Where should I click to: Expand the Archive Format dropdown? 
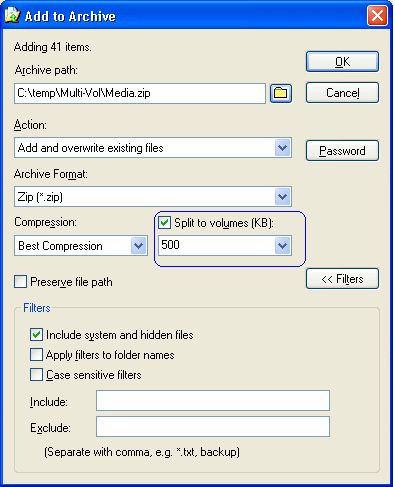coord(283,196)
